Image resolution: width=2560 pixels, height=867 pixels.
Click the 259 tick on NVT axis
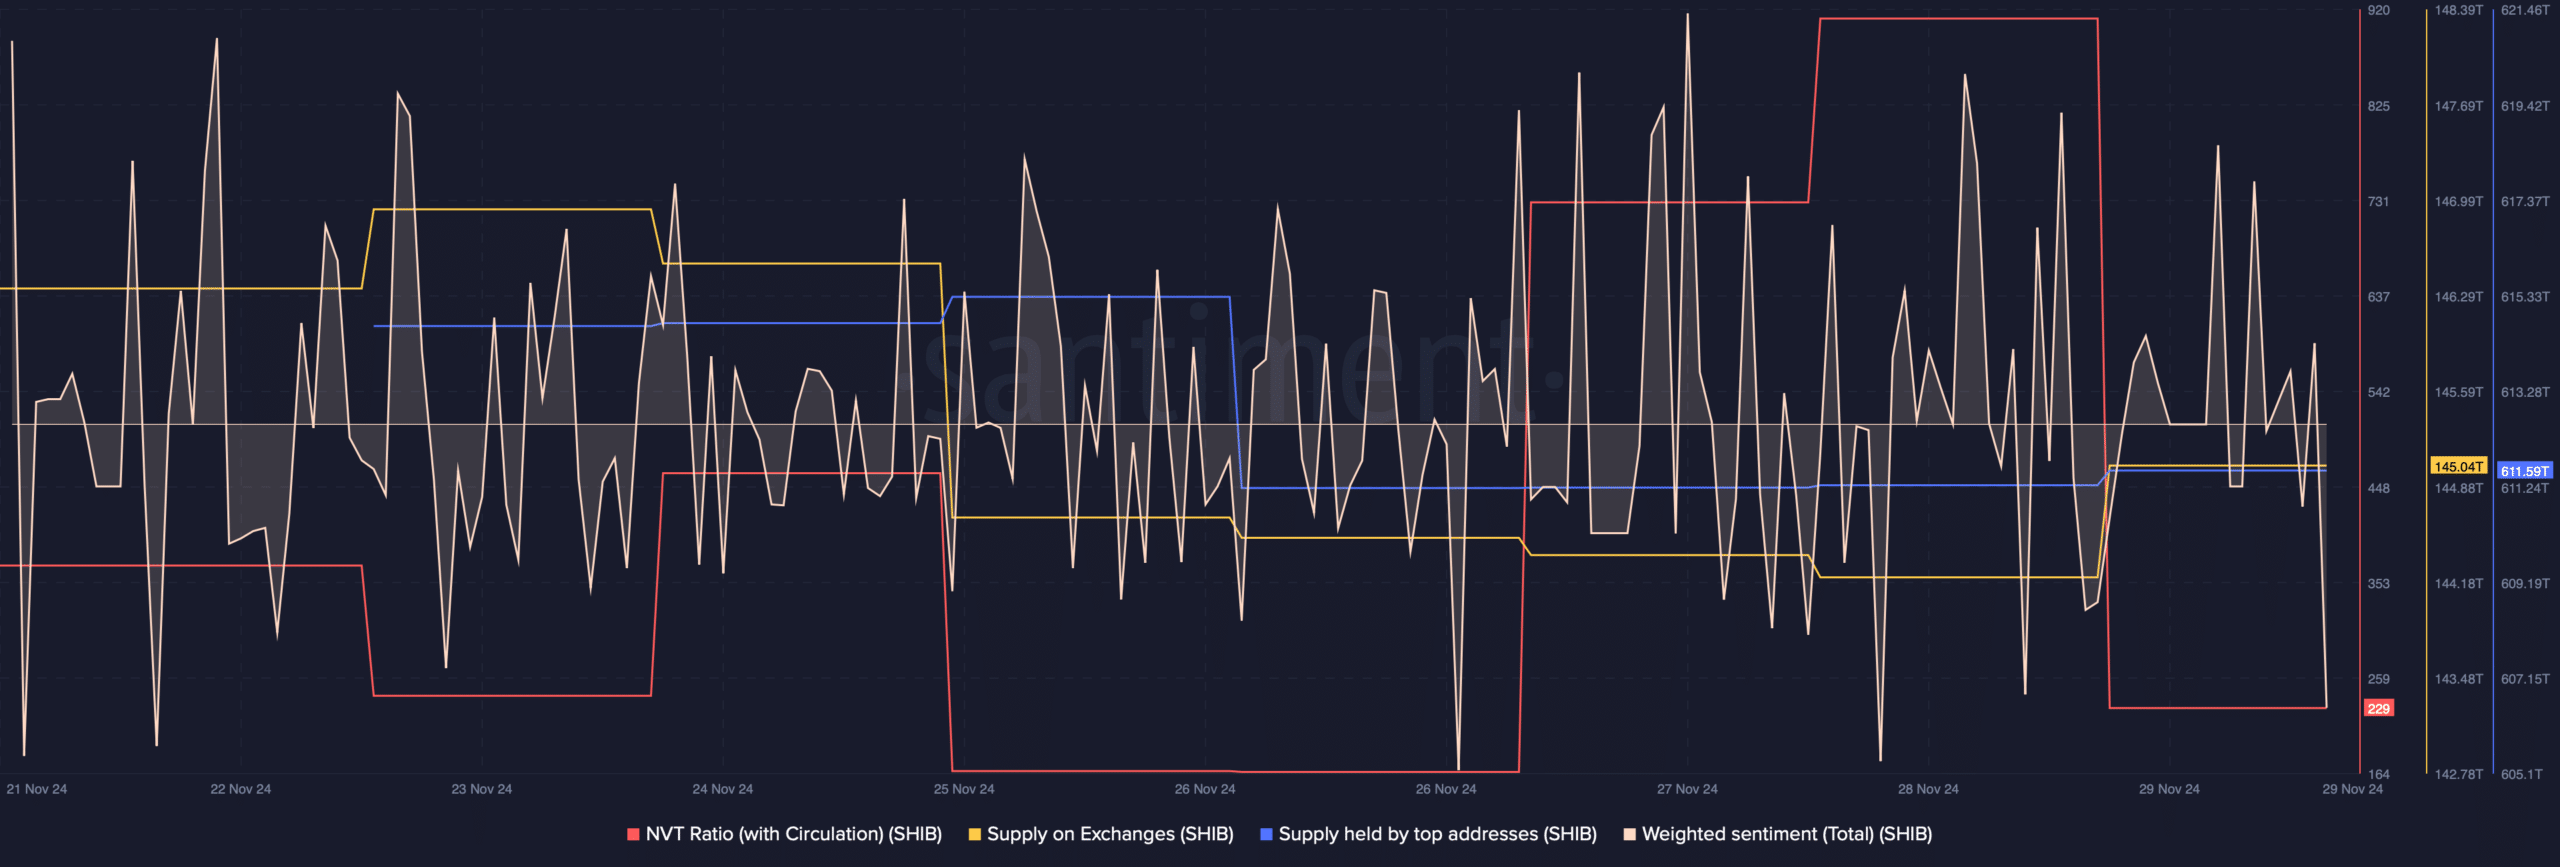pyautogui.click(x=2379, y=679)
